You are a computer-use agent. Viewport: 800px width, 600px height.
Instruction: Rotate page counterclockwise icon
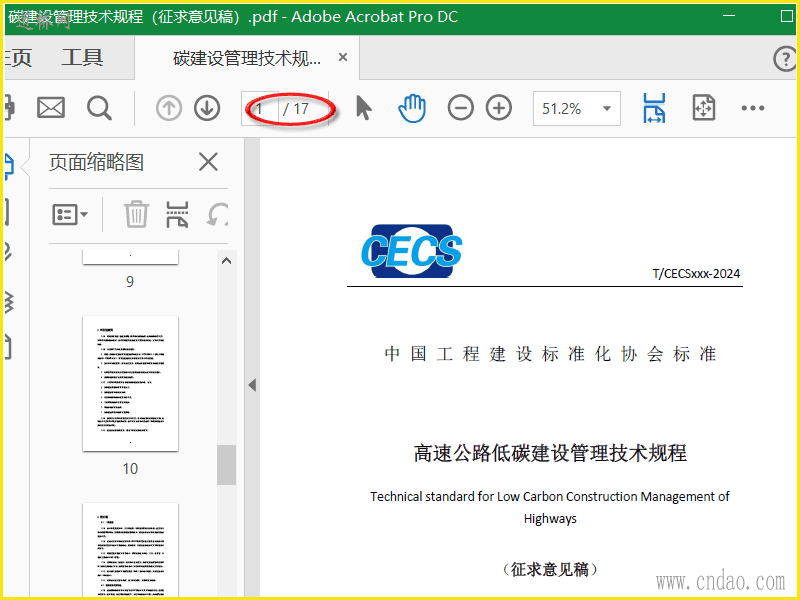click(217, 214)
